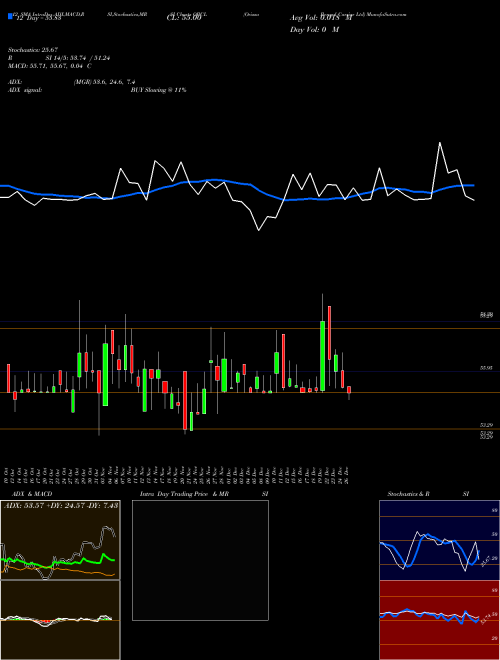The width and height of the screenshot is (500, 660).
Task: Click the tall red candlestick after the green spike
Action: (329, 333)
